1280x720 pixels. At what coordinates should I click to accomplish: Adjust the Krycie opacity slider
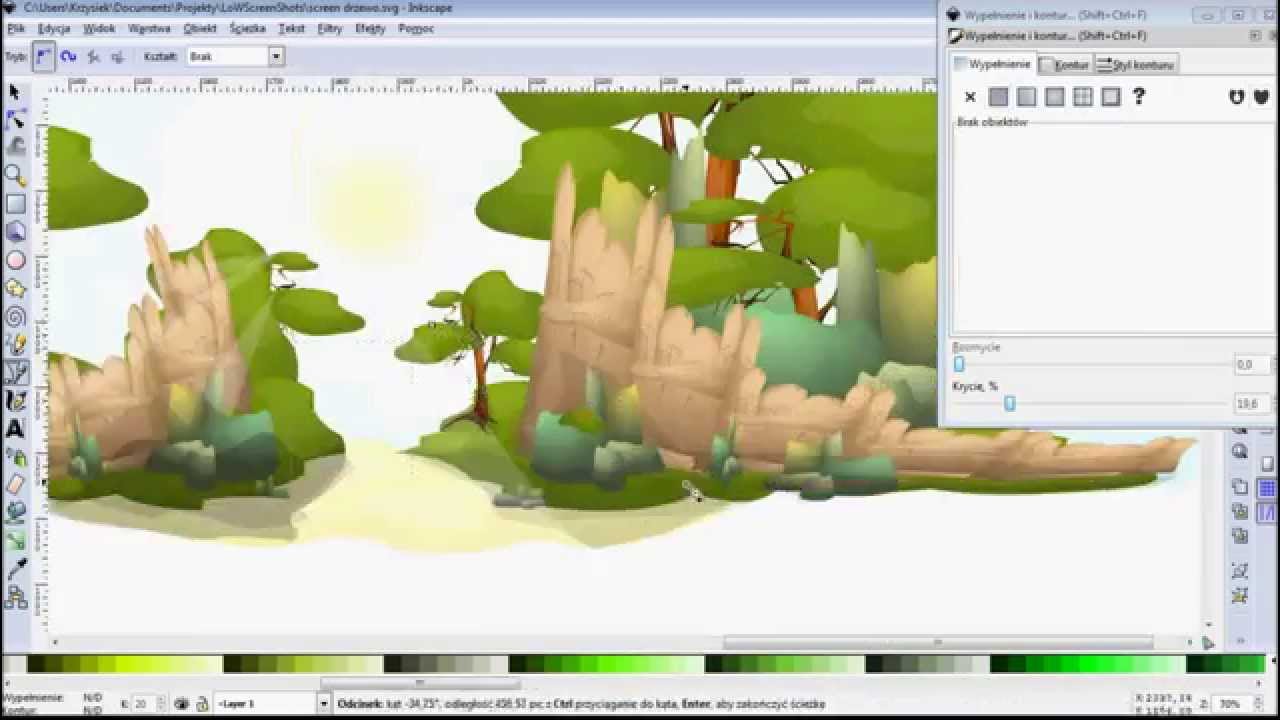(1008, 404)
